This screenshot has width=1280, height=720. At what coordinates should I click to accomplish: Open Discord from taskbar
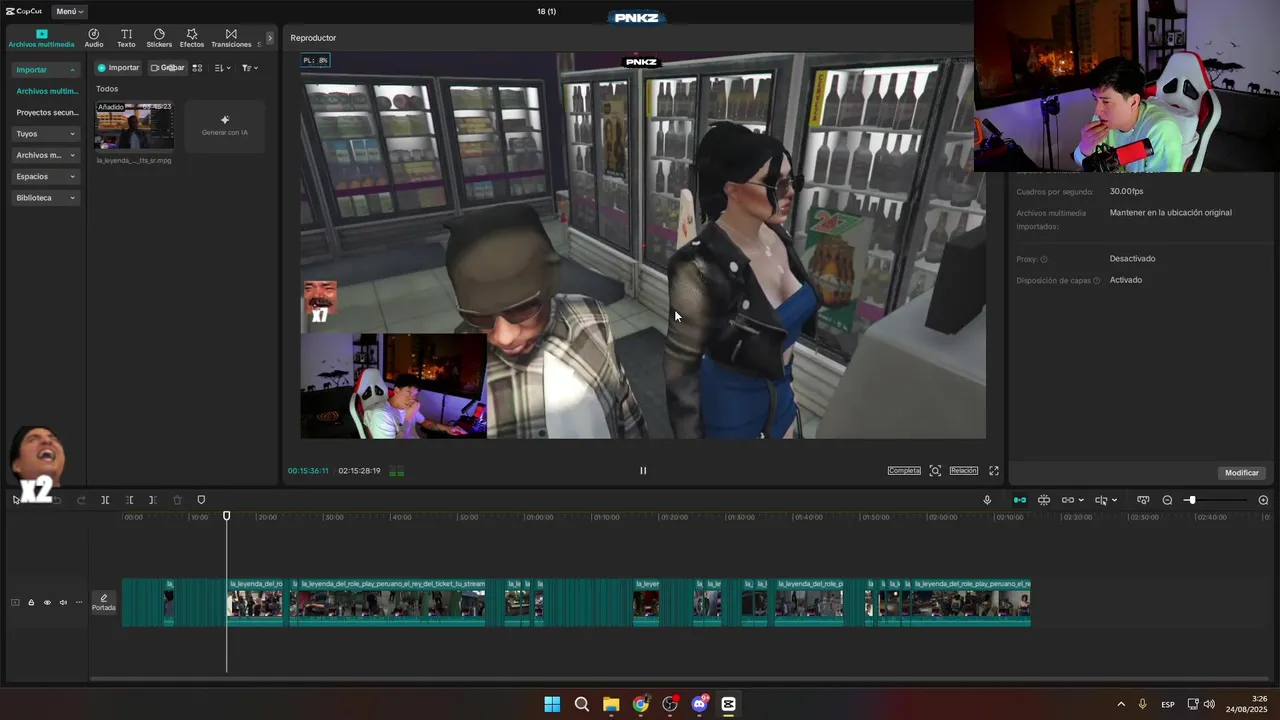pyautogui.click(x=699, y=704)
